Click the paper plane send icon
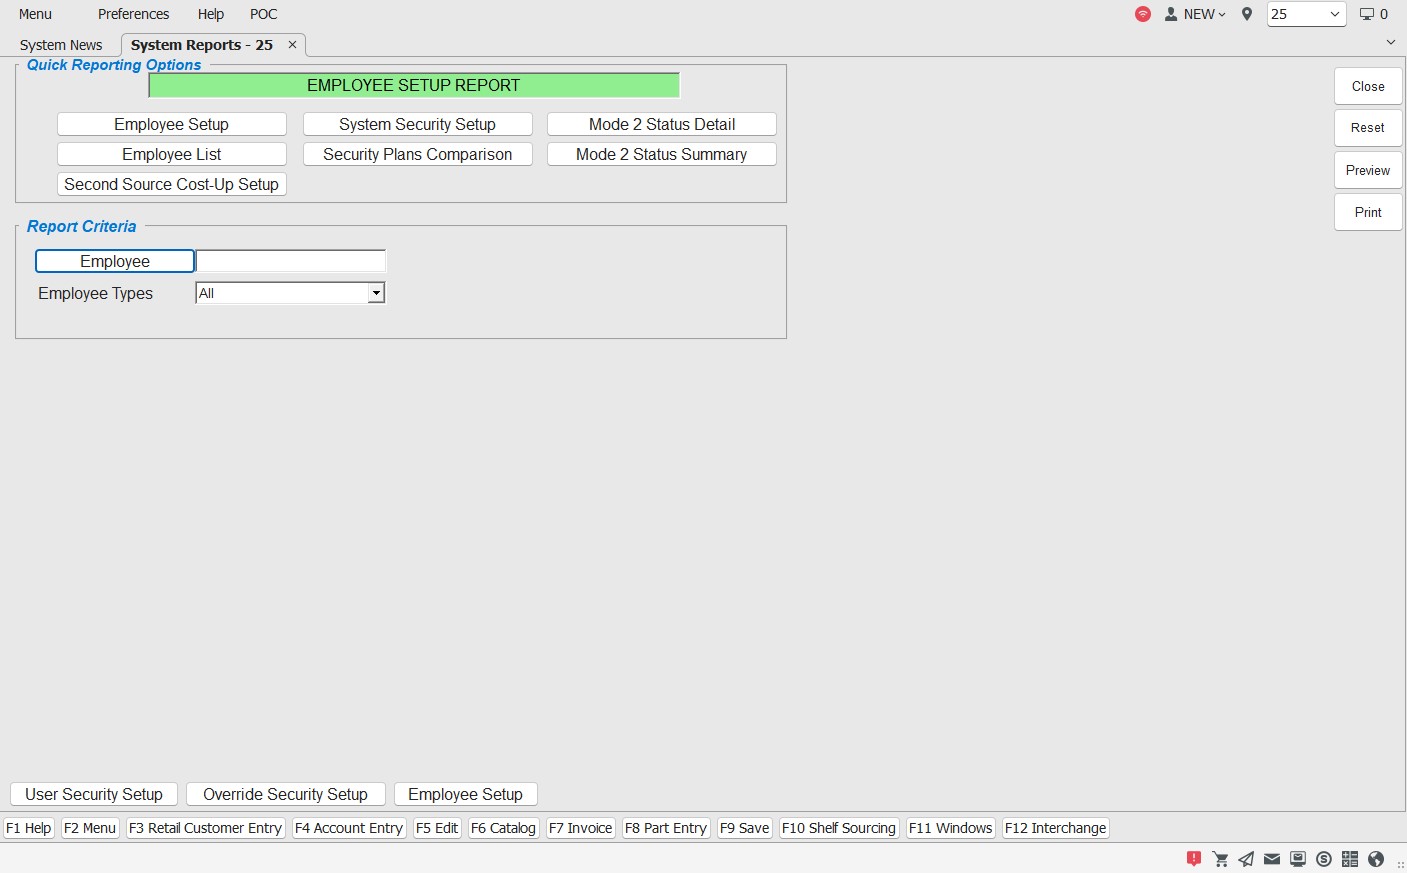1407x873 pixels. click(1246, 859)
